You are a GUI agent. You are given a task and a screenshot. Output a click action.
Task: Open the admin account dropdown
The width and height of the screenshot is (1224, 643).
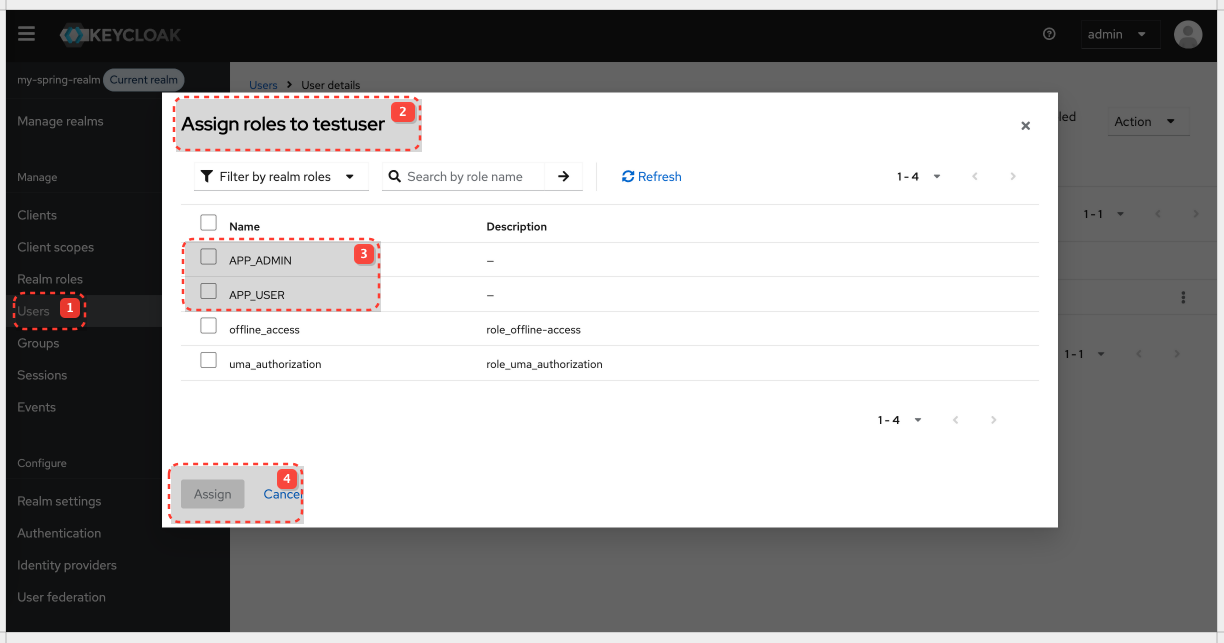[x=1120, y=33]
